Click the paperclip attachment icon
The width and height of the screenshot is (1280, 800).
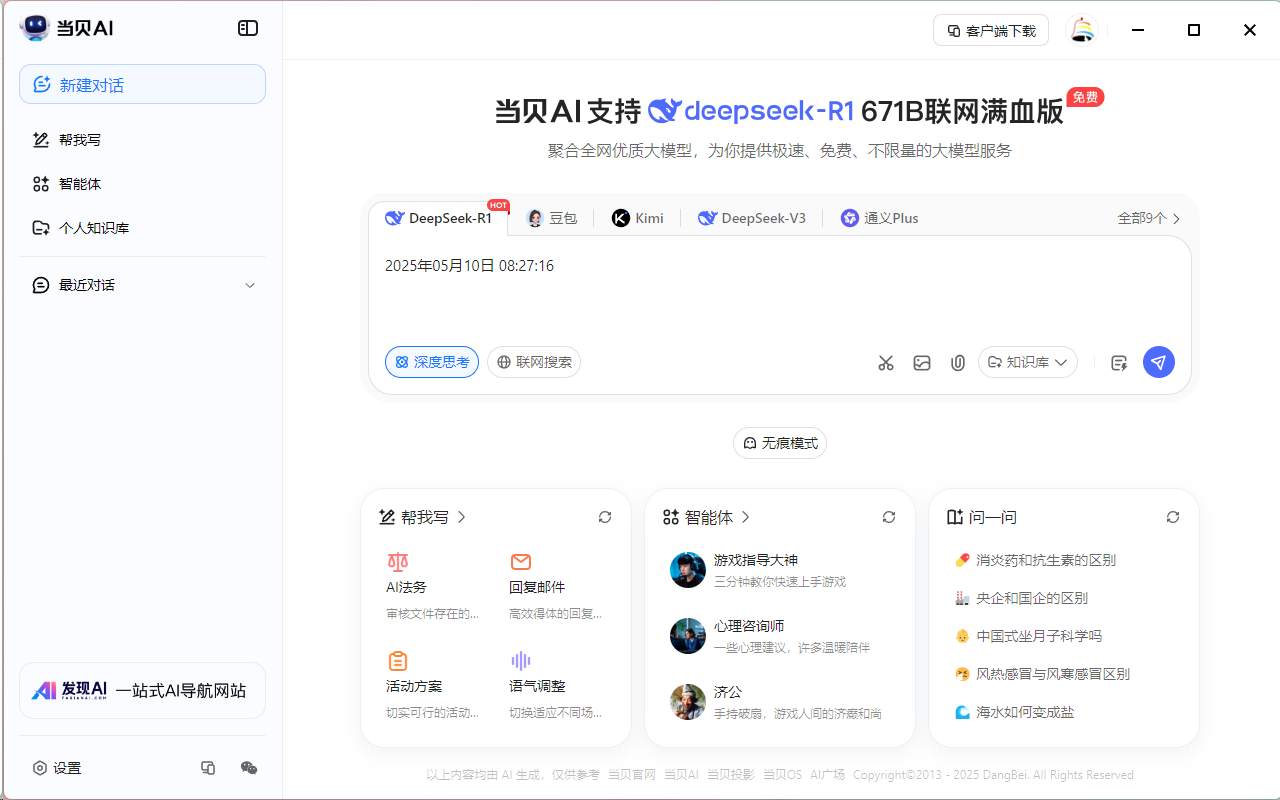click(x=957, y=363)
